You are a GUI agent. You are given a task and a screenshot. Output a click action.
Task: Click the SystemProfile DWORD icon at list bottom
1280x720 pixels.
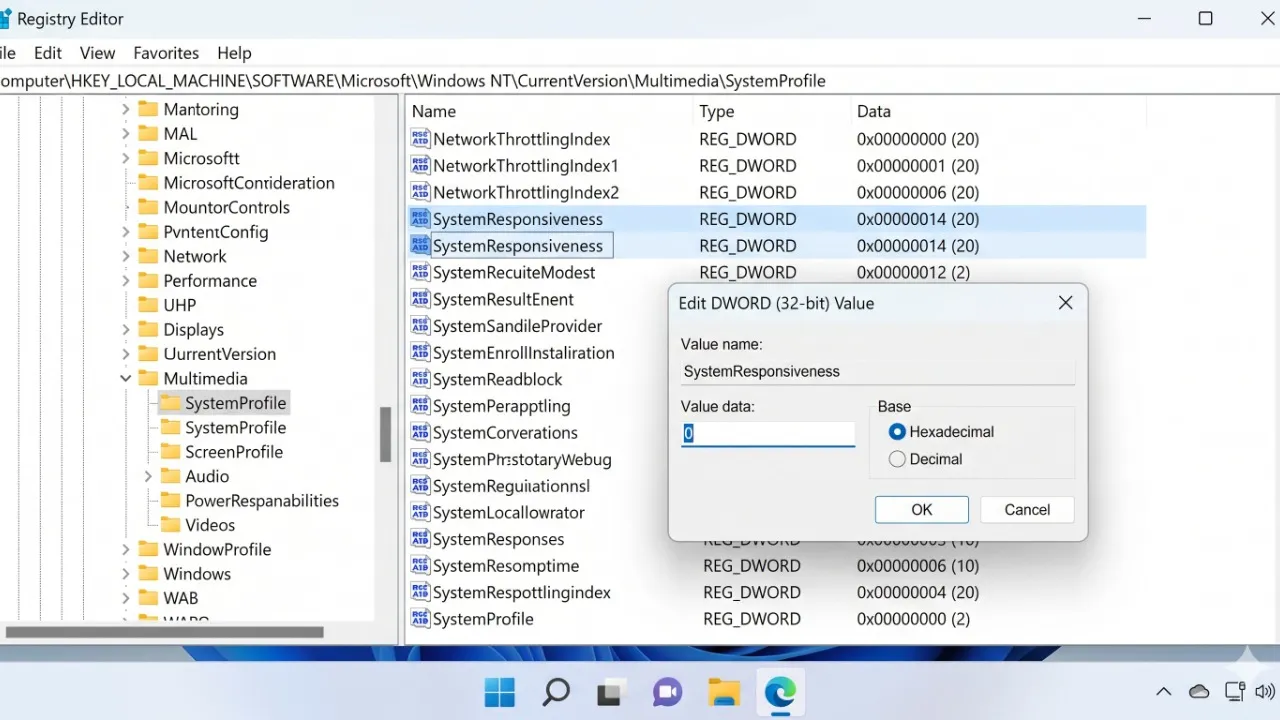point(420,619)
